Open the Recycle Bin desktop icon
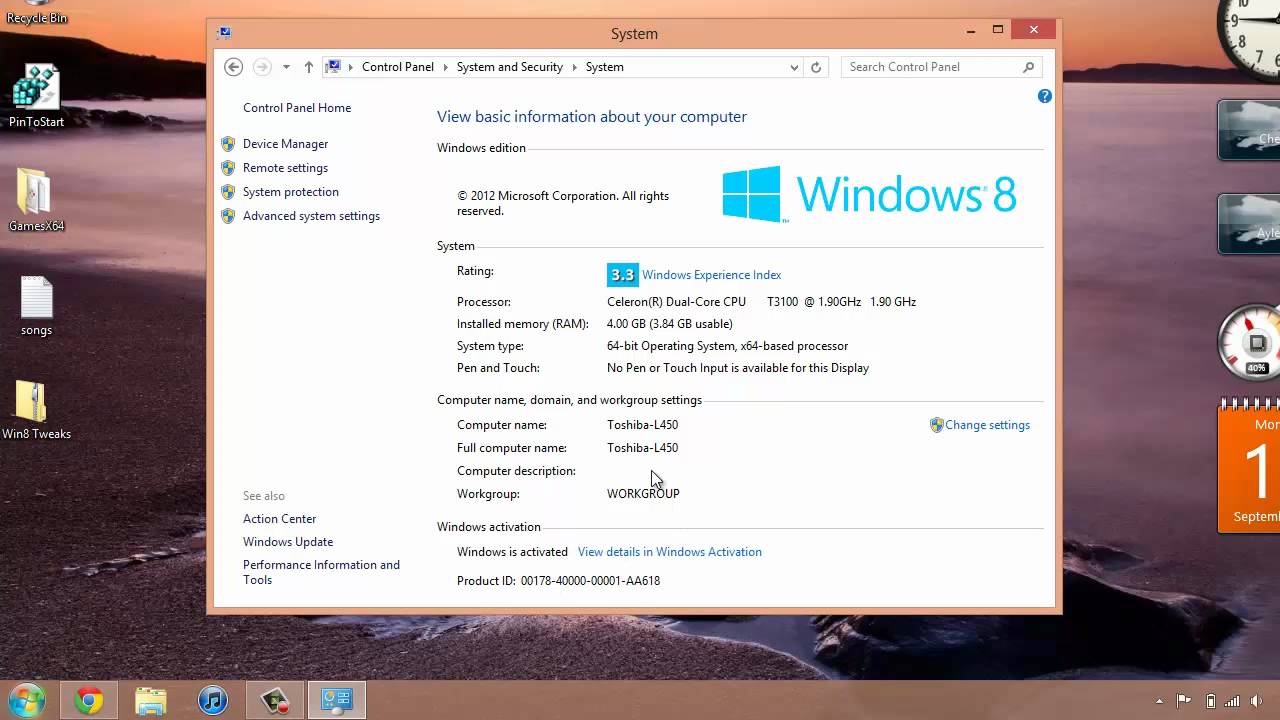Image resolution: width=1280 pixels, height=720 pixels. click(36, 12)
